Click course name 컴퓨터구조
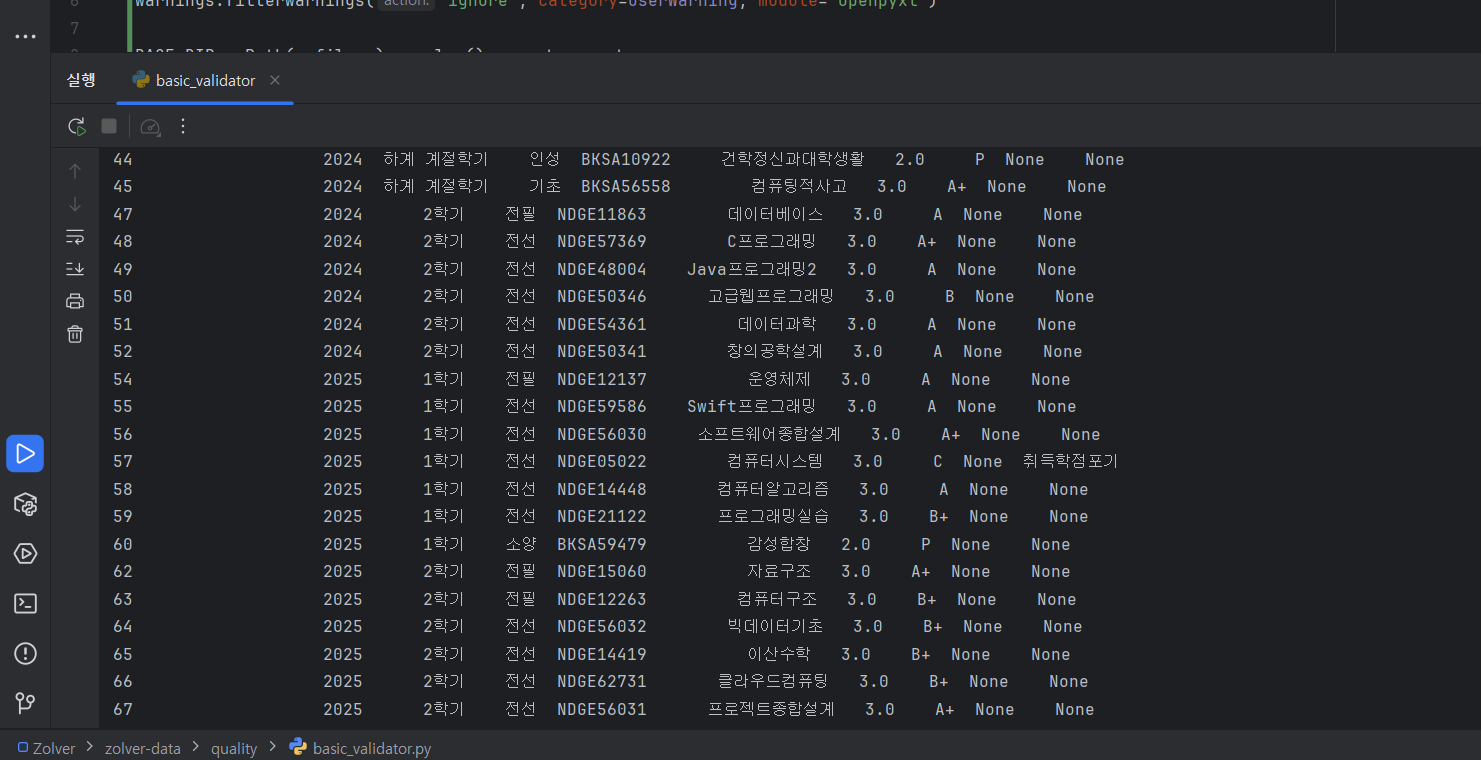 click(777, 600)
